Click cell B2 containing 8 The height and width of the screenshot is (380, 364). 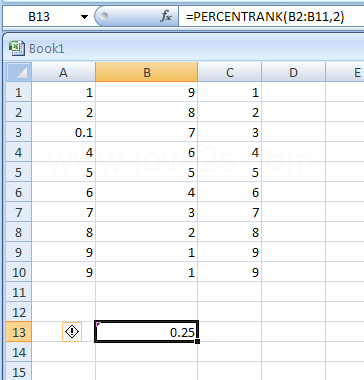[x=147, y=112]
